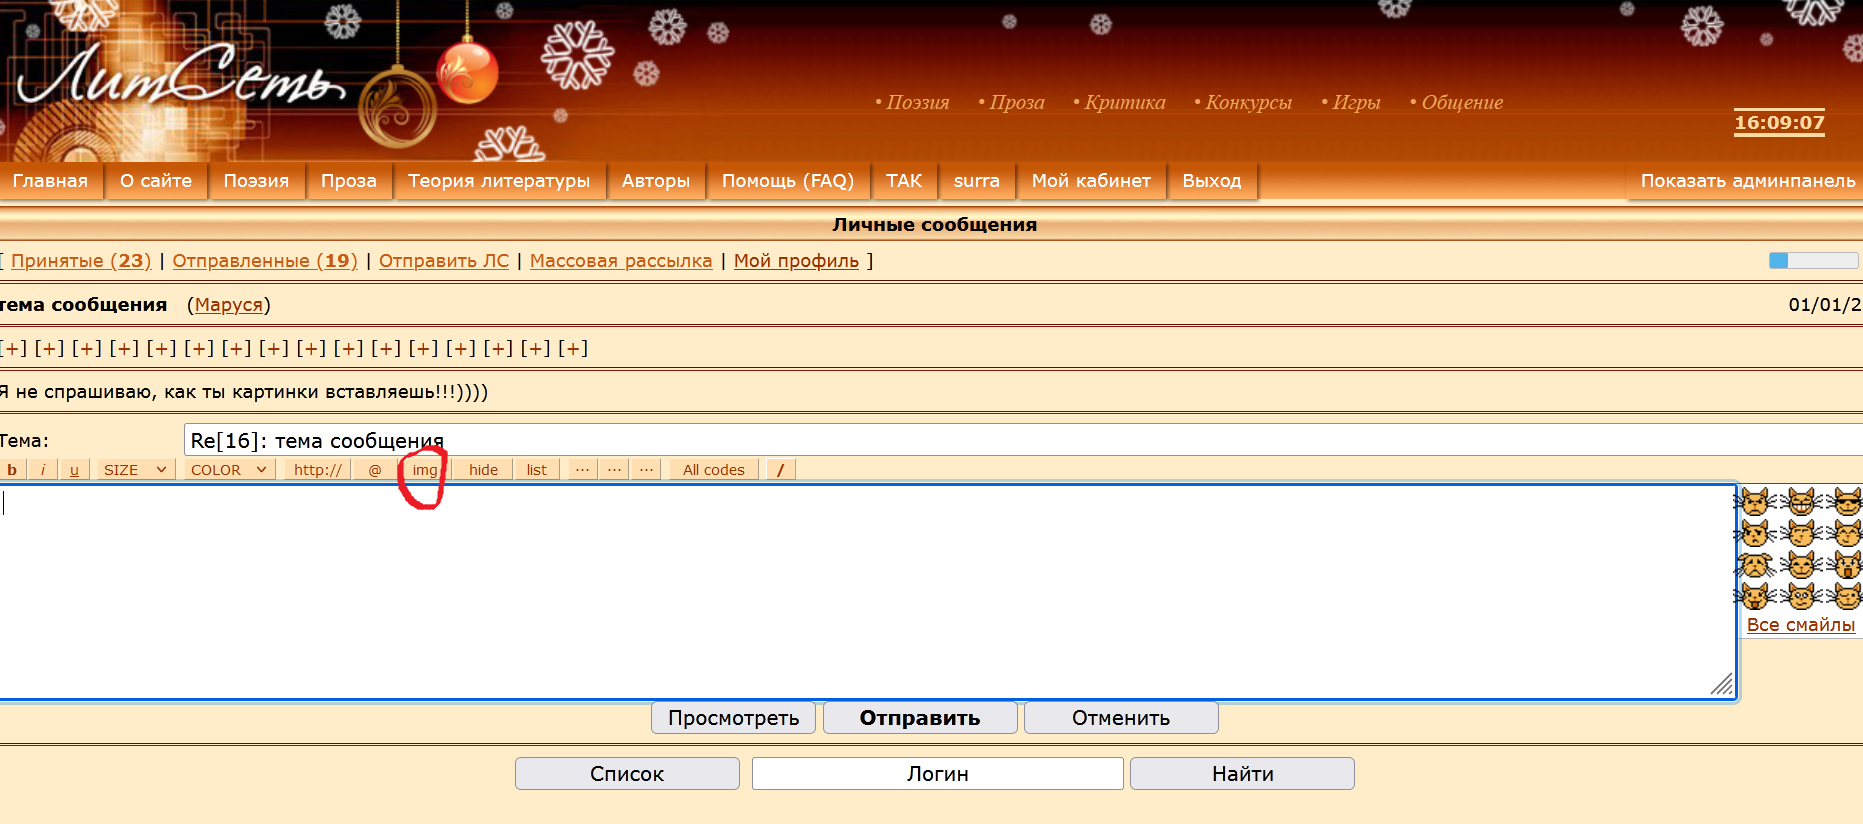Image resolution: width=1863 pixels, height=824 pixels.
Task: Insert email tag with @ button
Action: [375, 470]
